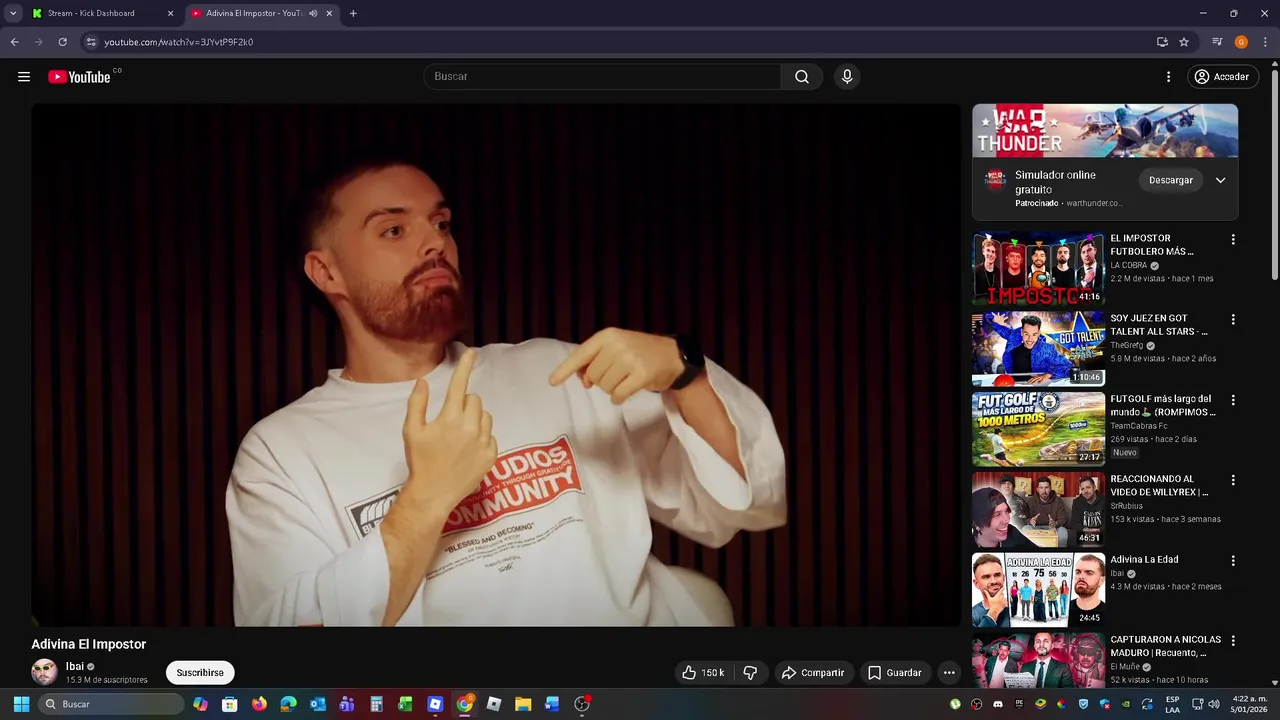The height and width of the screenshot is (720, 1280).
Task: Sign in with the Acceder button
Action: (x=1222, y=77)
